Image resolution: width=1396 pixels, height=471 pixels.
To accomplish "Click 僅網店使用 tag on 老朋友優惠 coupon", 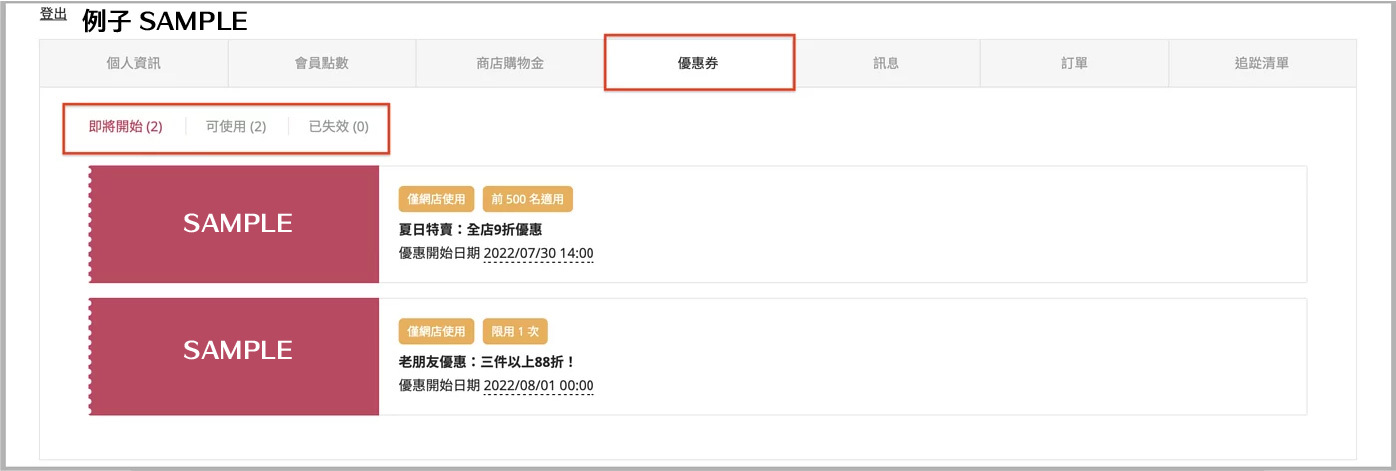I will (x=436, y=331).
